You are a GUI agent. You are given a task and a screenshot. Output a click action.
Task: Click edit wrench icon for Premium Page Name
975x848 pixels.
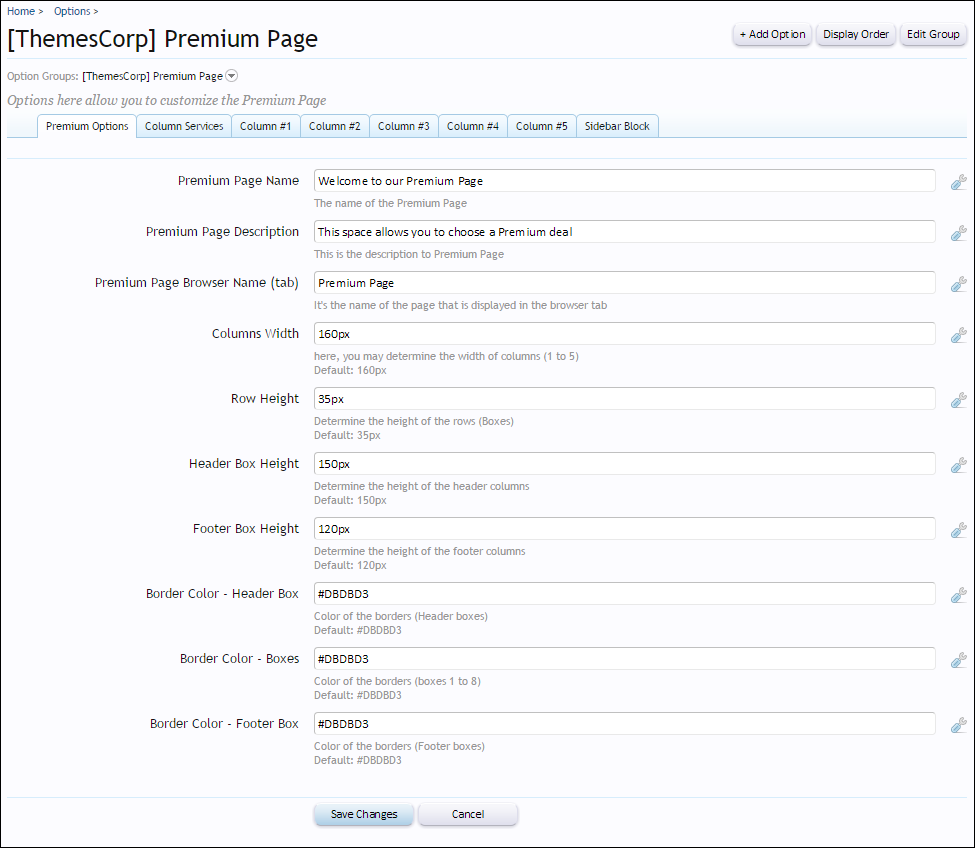958,182
